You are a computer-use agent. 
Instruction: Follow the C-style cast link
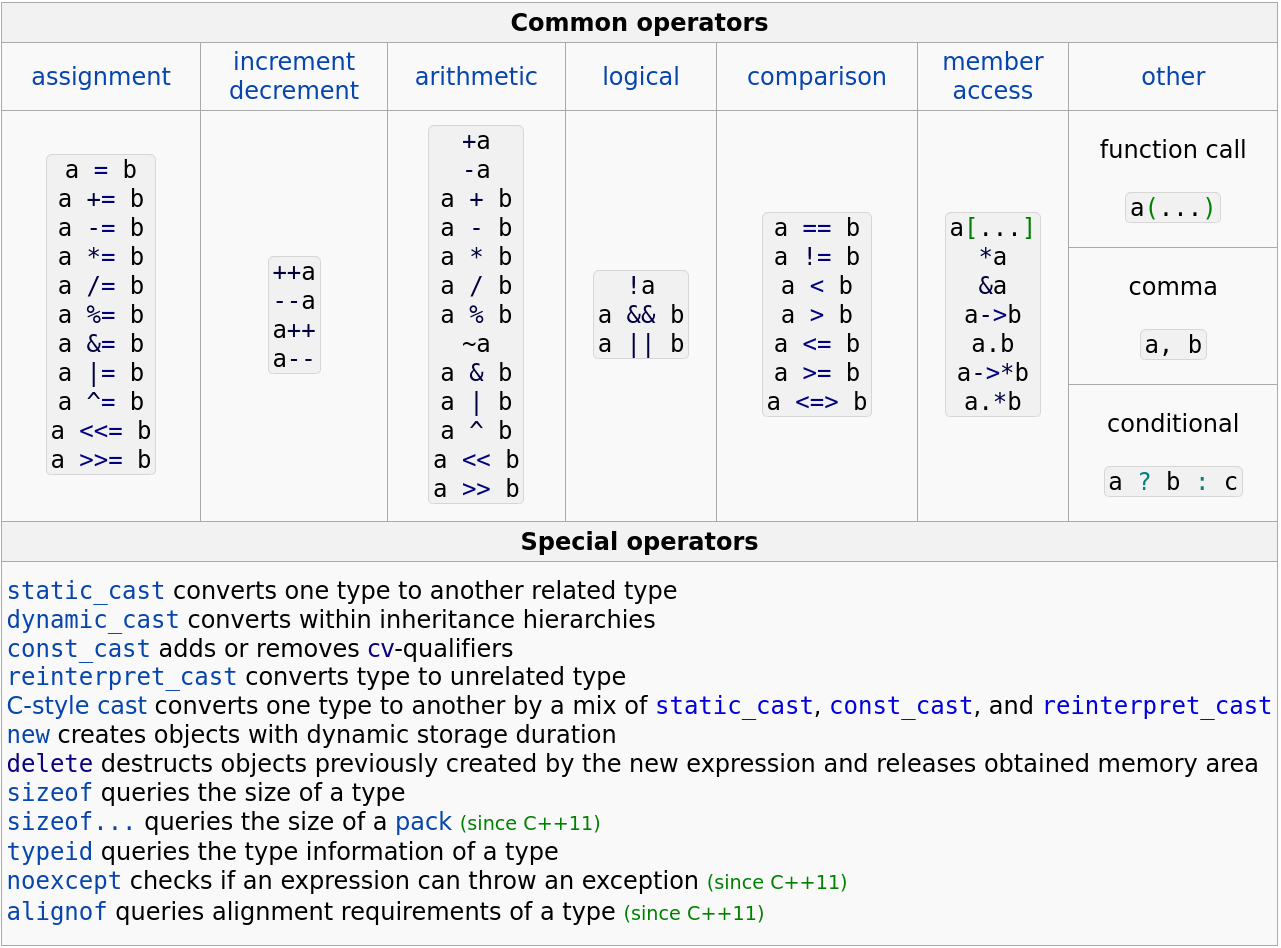click(x=76, y=706)
